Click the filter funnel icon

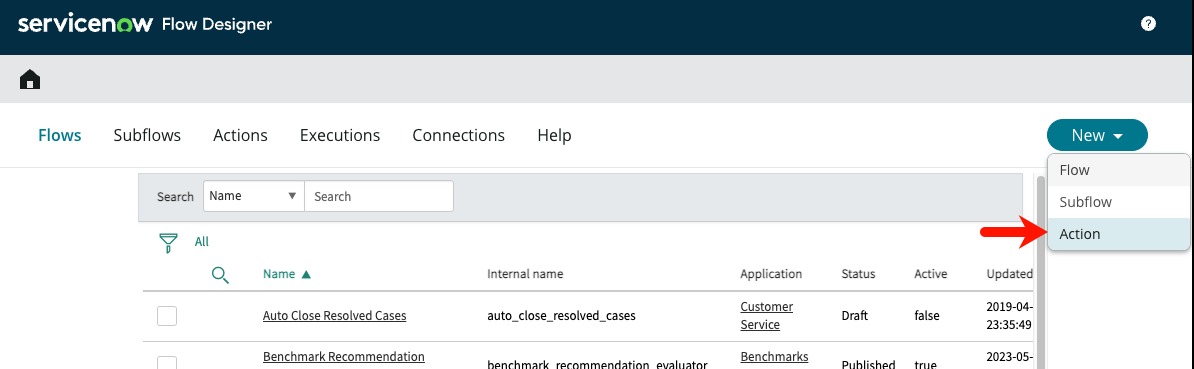tap(168, 243)
